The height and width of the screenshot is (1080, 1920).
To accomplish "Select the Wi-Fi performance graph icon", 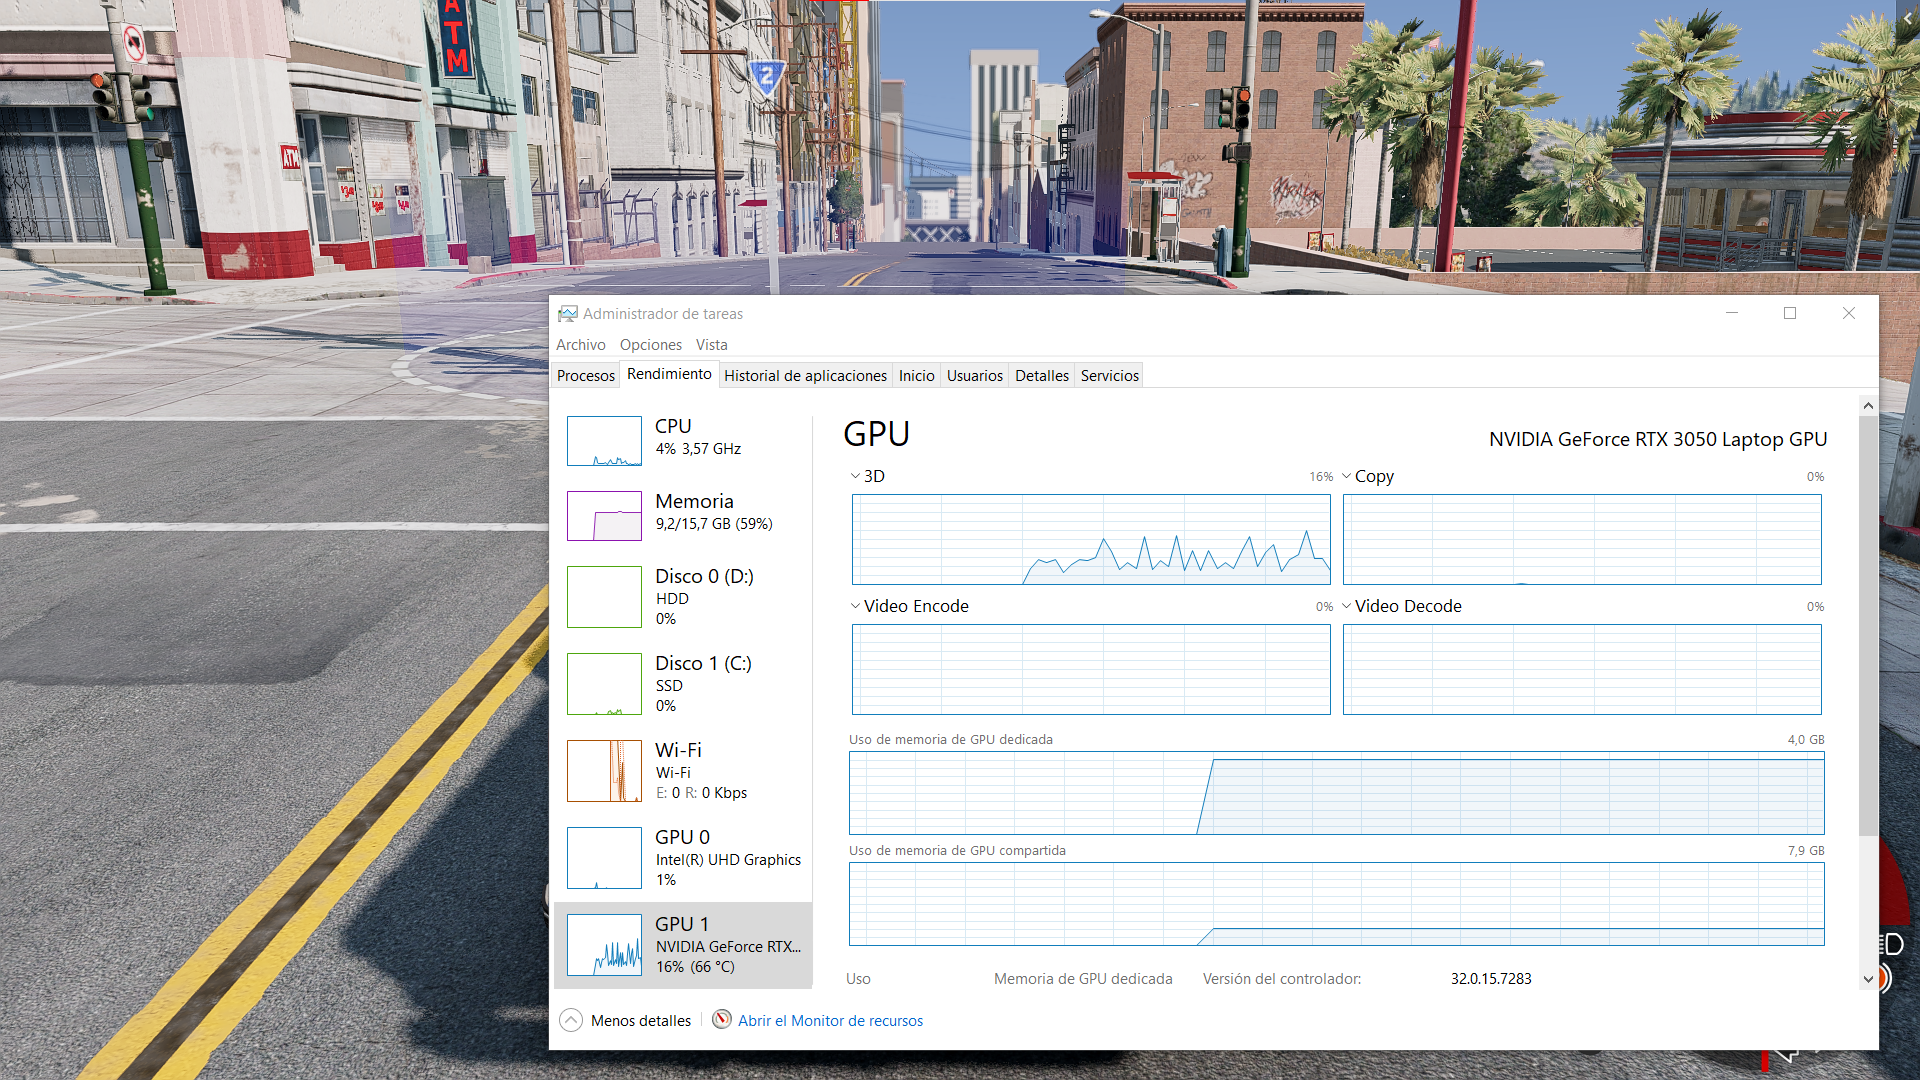I will 604,771.
